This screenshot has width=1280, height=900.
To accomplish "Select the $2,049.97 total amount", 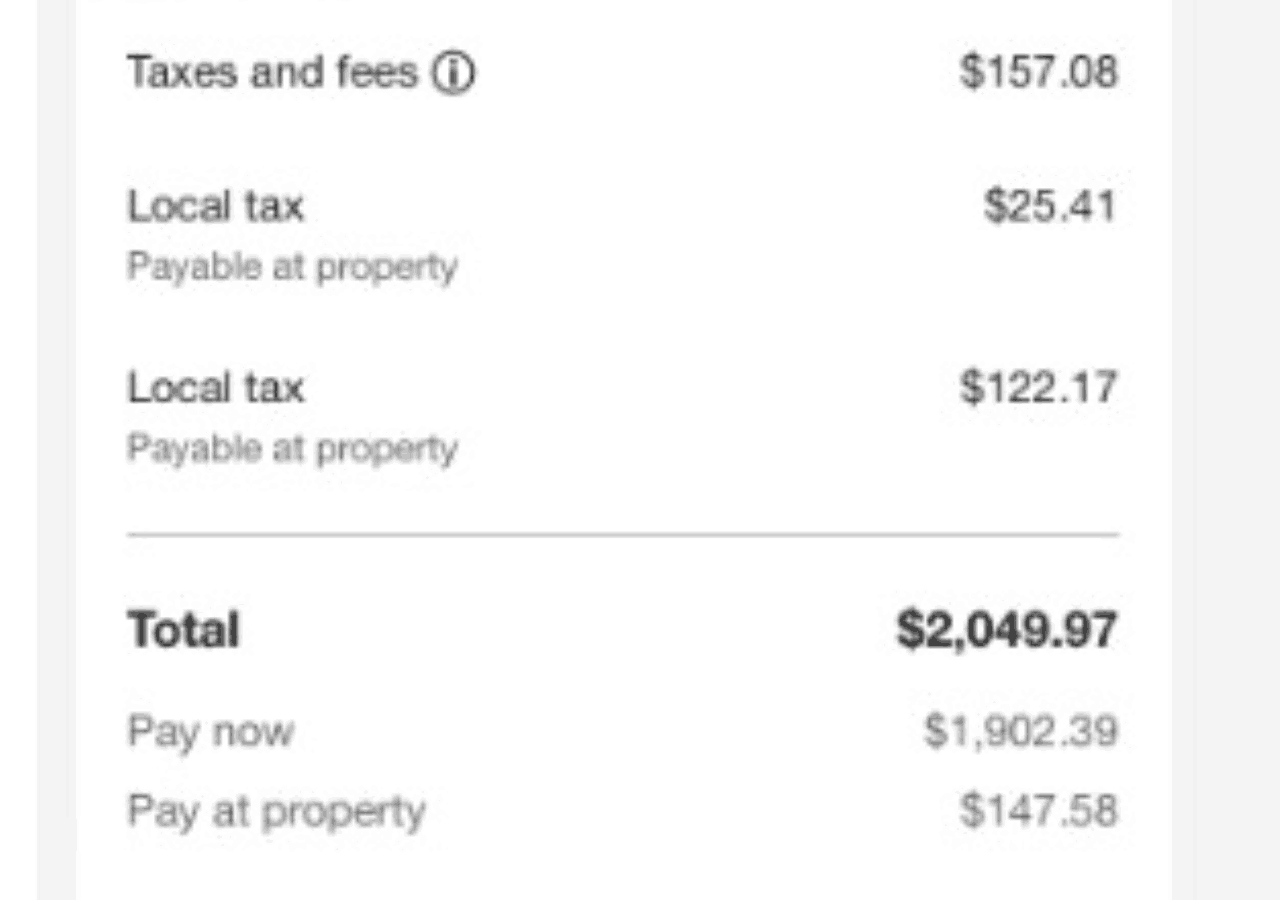I will click(1006, 630).
